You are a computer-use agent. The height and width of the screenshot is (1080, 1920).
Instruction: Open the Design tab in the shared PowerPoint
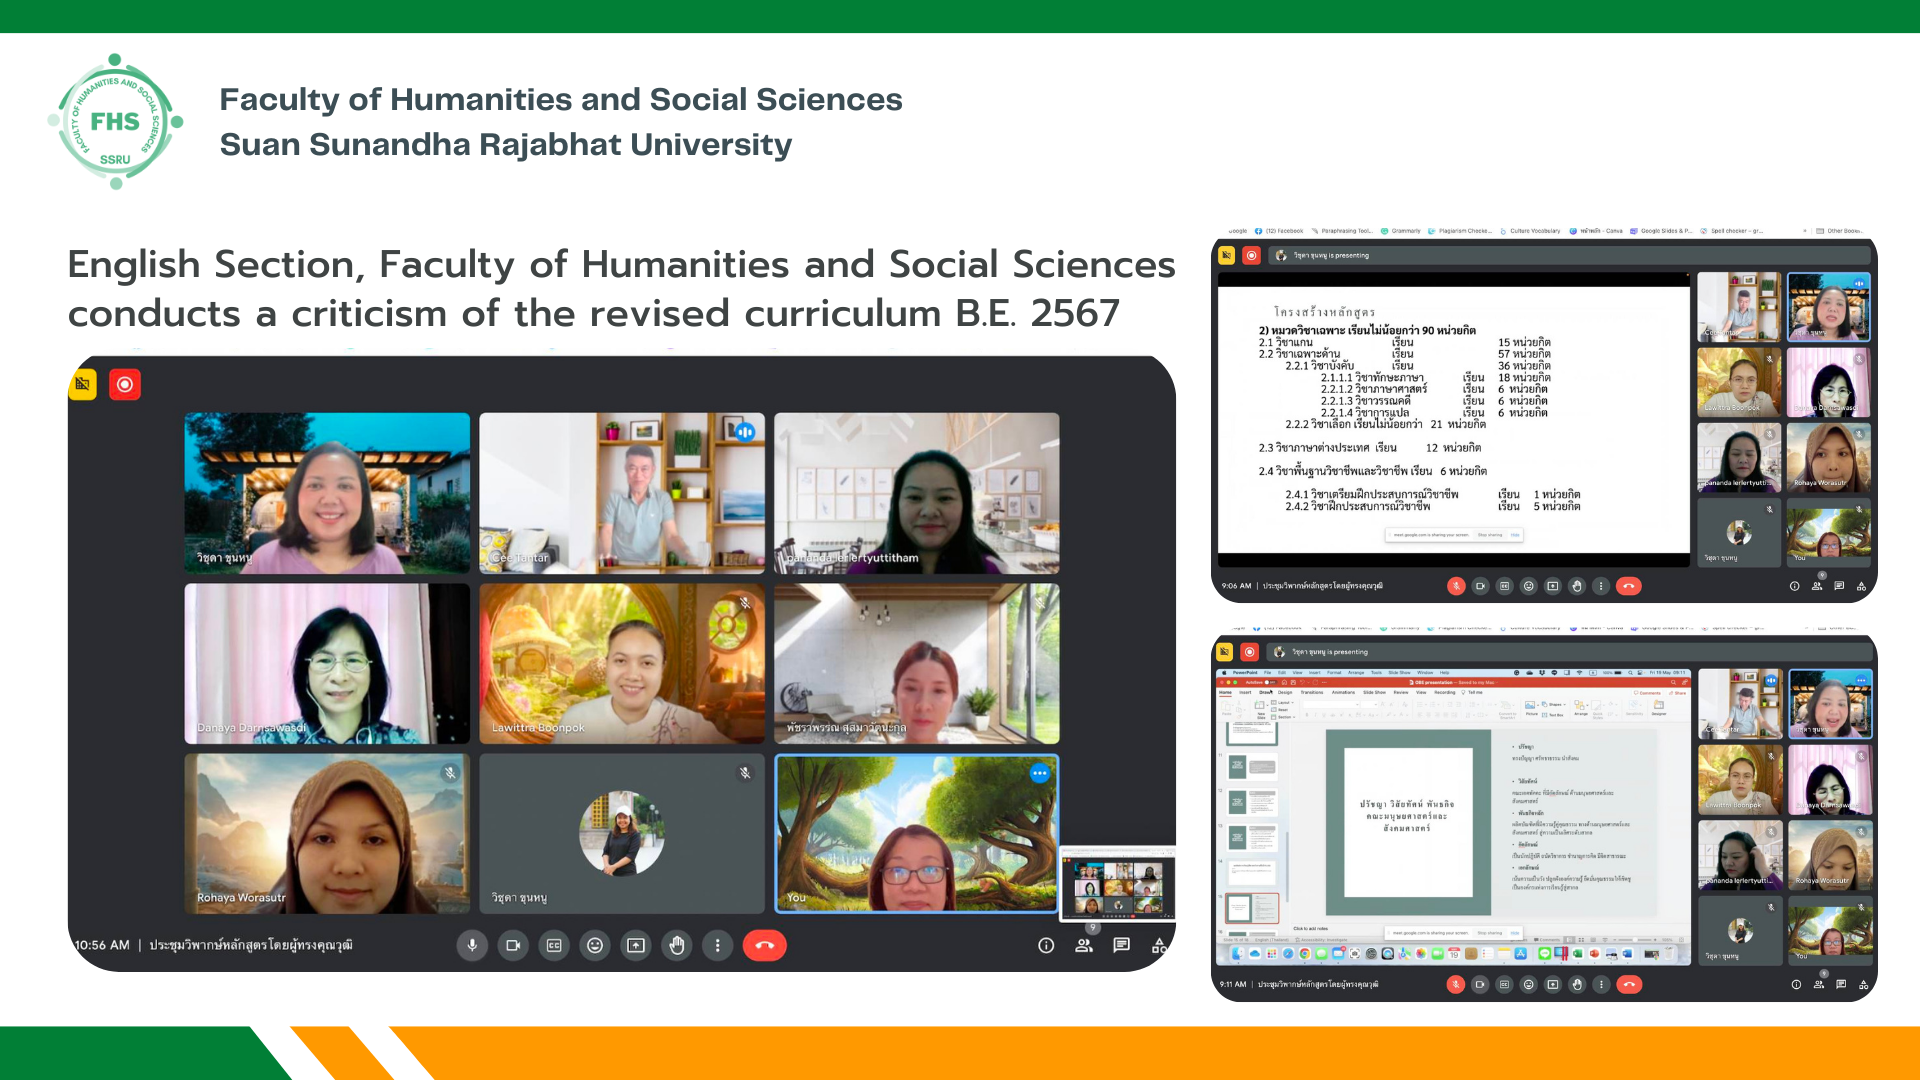(1285, 692)
